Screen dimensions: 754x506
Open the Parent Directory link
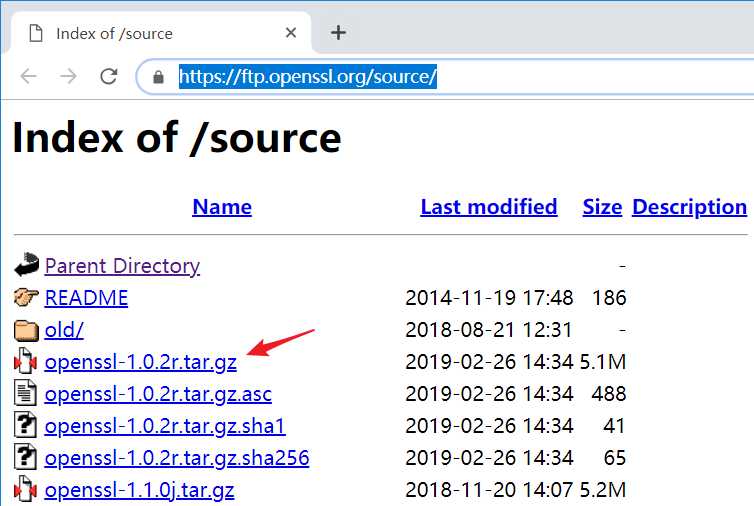(x=122, y=266)
